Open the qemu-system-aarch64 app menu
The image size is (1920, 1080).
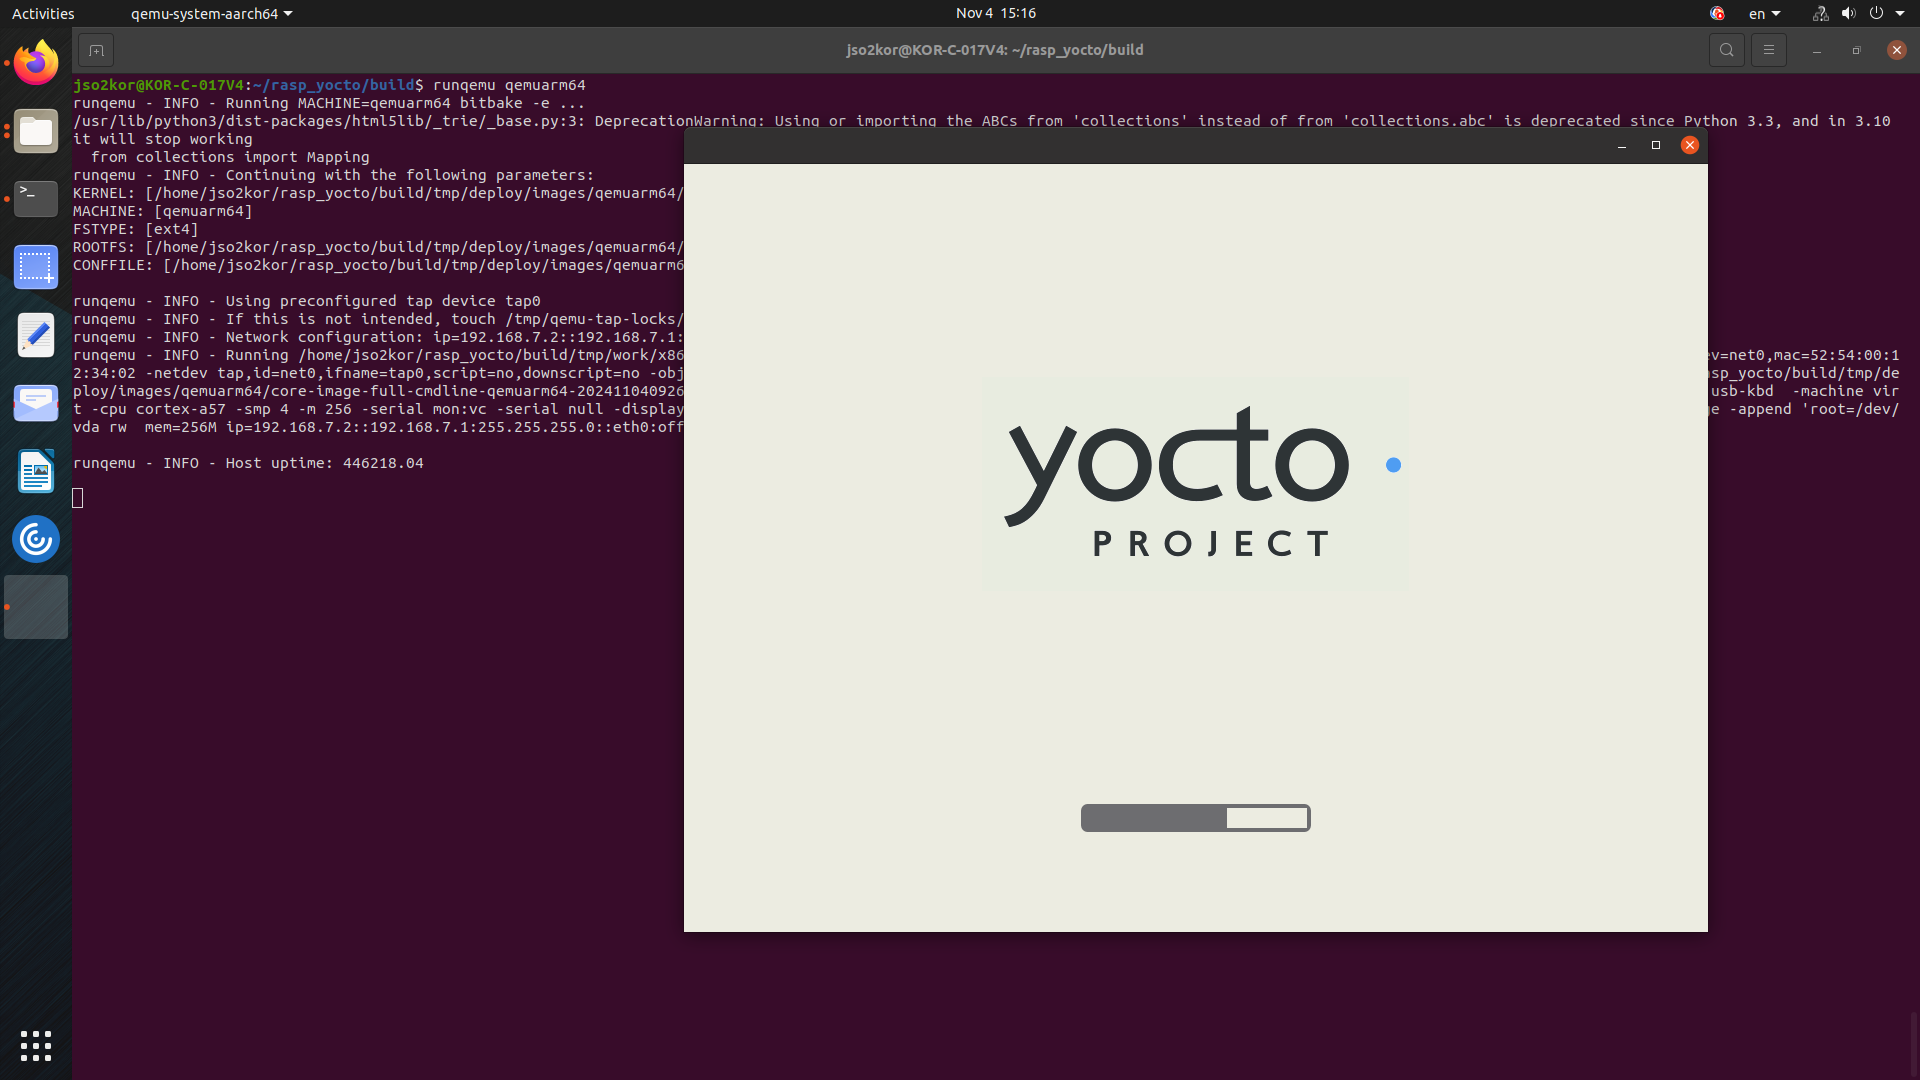211,13
